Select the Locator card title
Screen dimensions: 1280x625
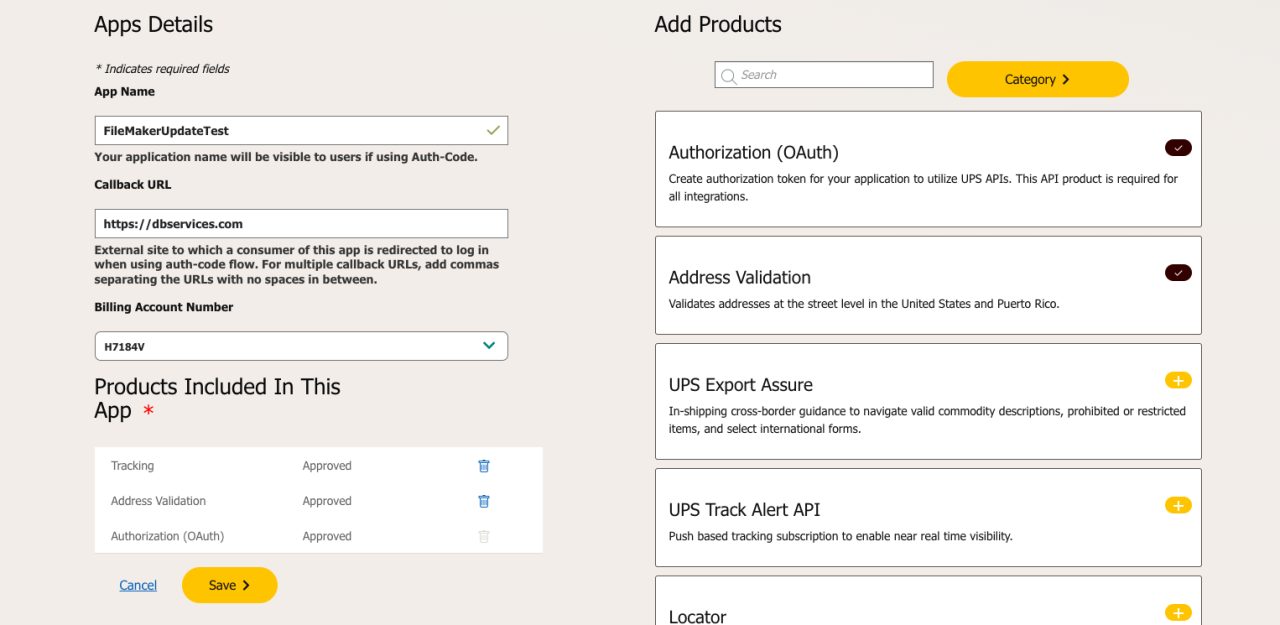[698, 616]
